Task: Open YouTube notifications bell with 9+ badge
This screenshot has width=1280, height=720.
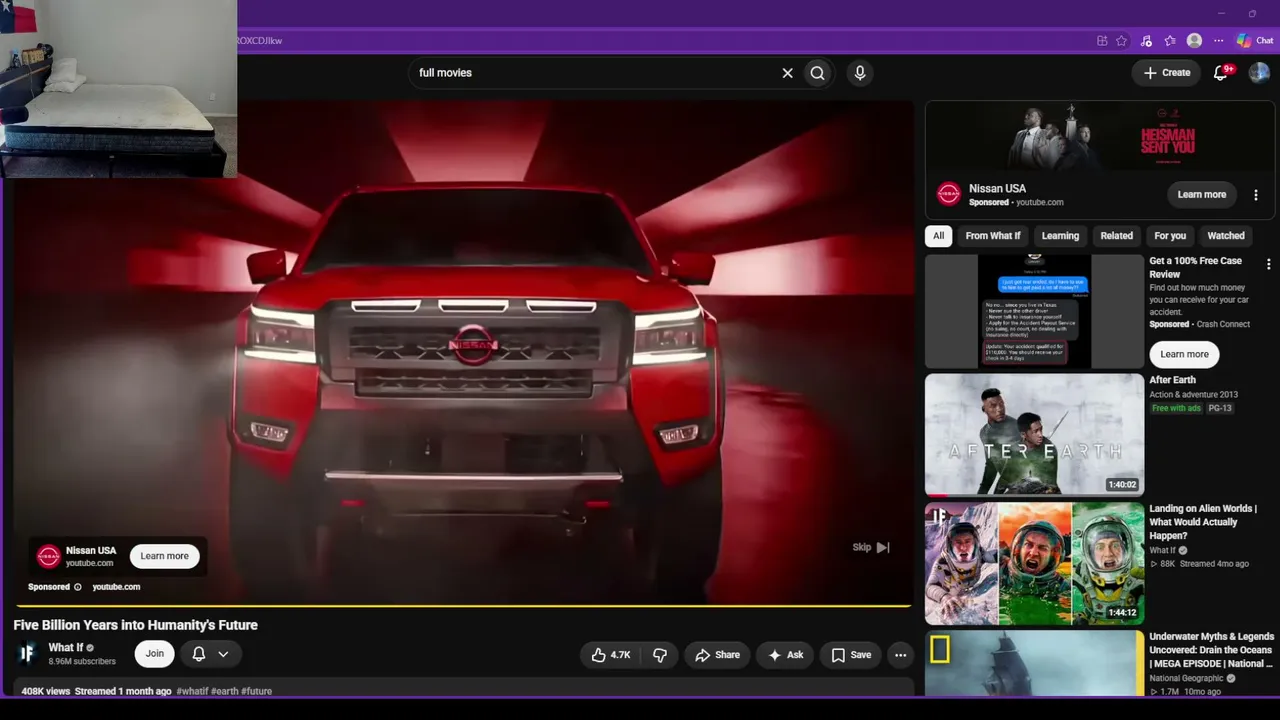Action: (1221, 72)
